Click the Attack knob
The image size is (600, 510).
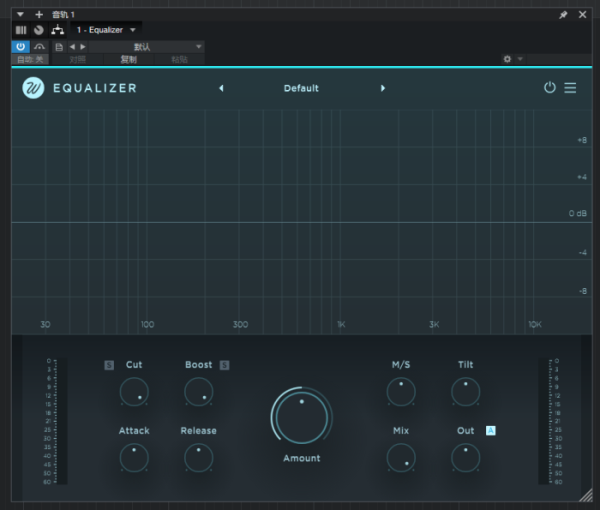pos(134,458)
